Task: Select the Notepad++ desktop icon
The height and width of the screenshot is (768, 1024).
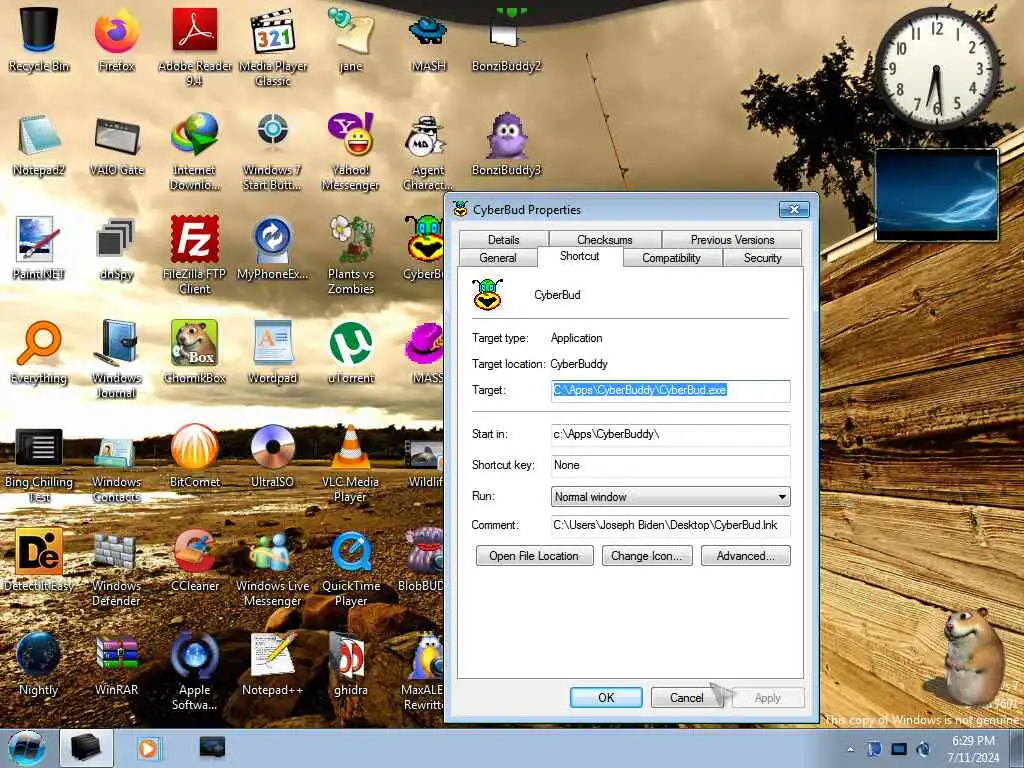Action: point(273,664)
